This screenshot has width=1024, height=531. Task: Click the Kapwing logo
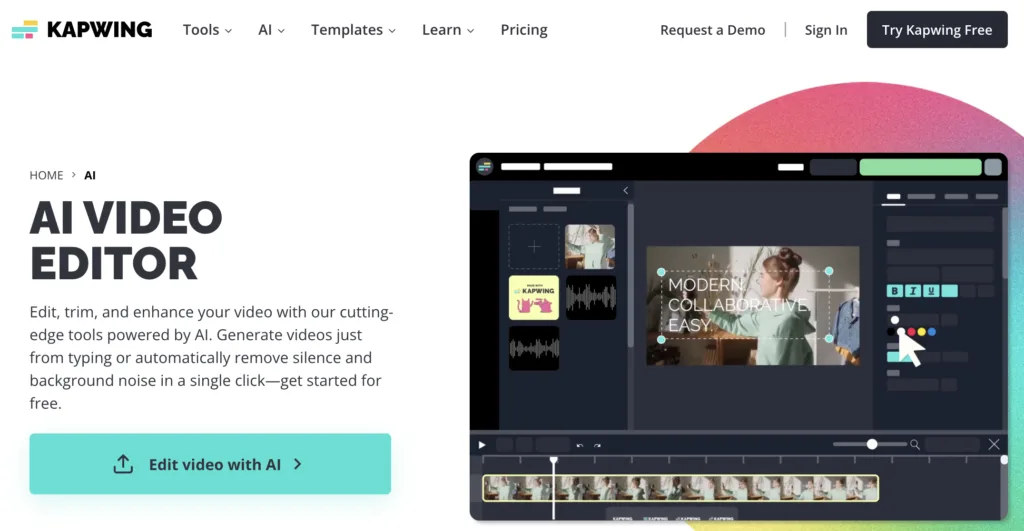coord(82,29)
